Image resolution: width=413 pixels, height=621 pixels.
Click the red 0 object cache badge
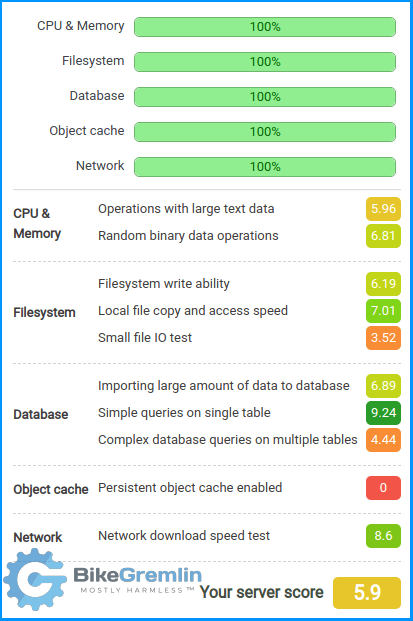[383, 488]
